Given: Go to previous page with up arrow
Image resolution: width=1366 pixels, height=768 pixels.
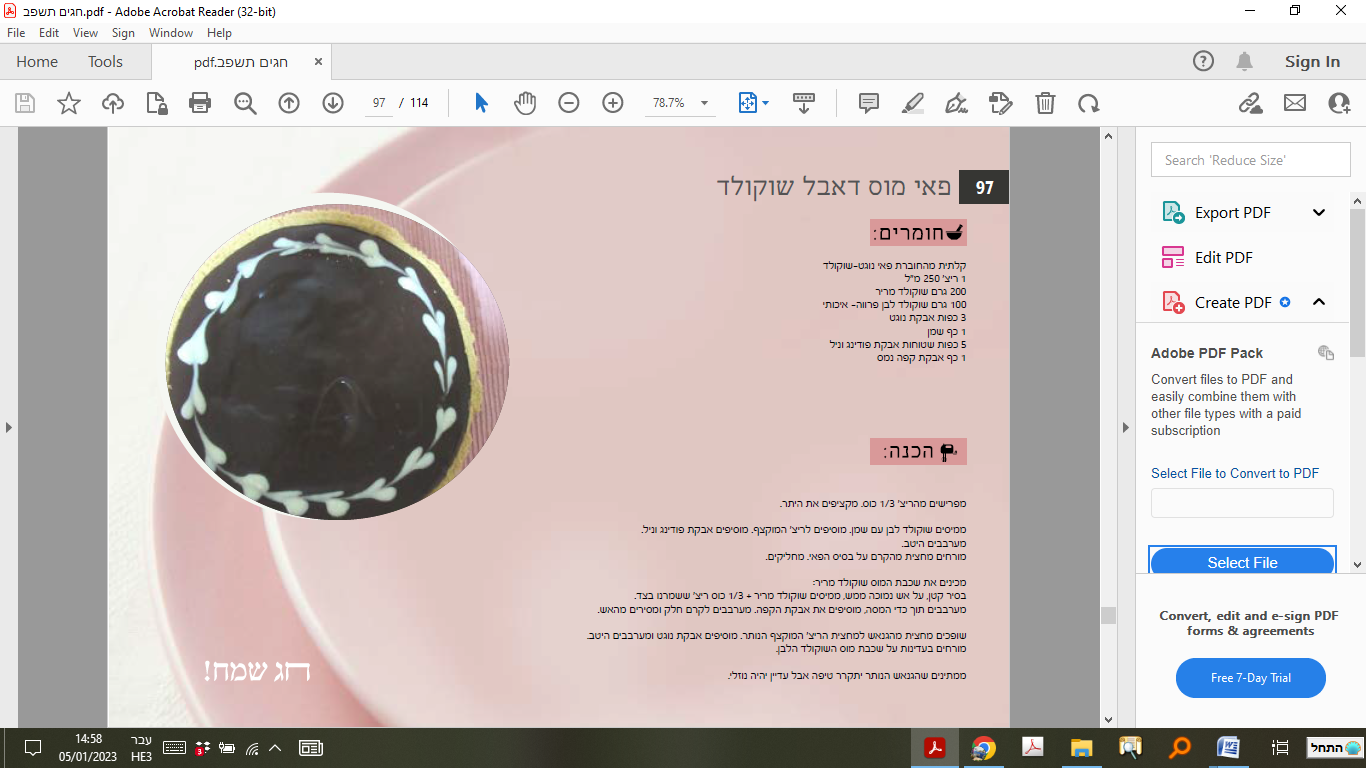Looking at the screenshot, I should point(289,103).
